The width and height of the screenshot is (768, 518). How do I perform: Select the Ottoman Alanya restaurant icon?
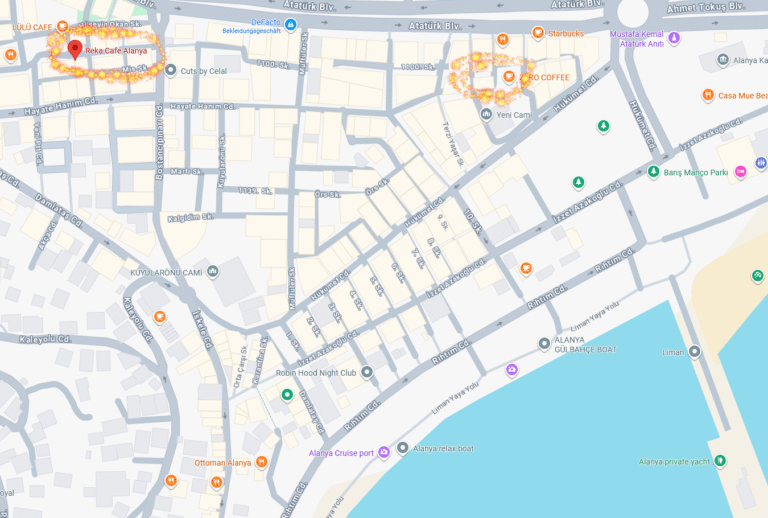coord(262,462)
